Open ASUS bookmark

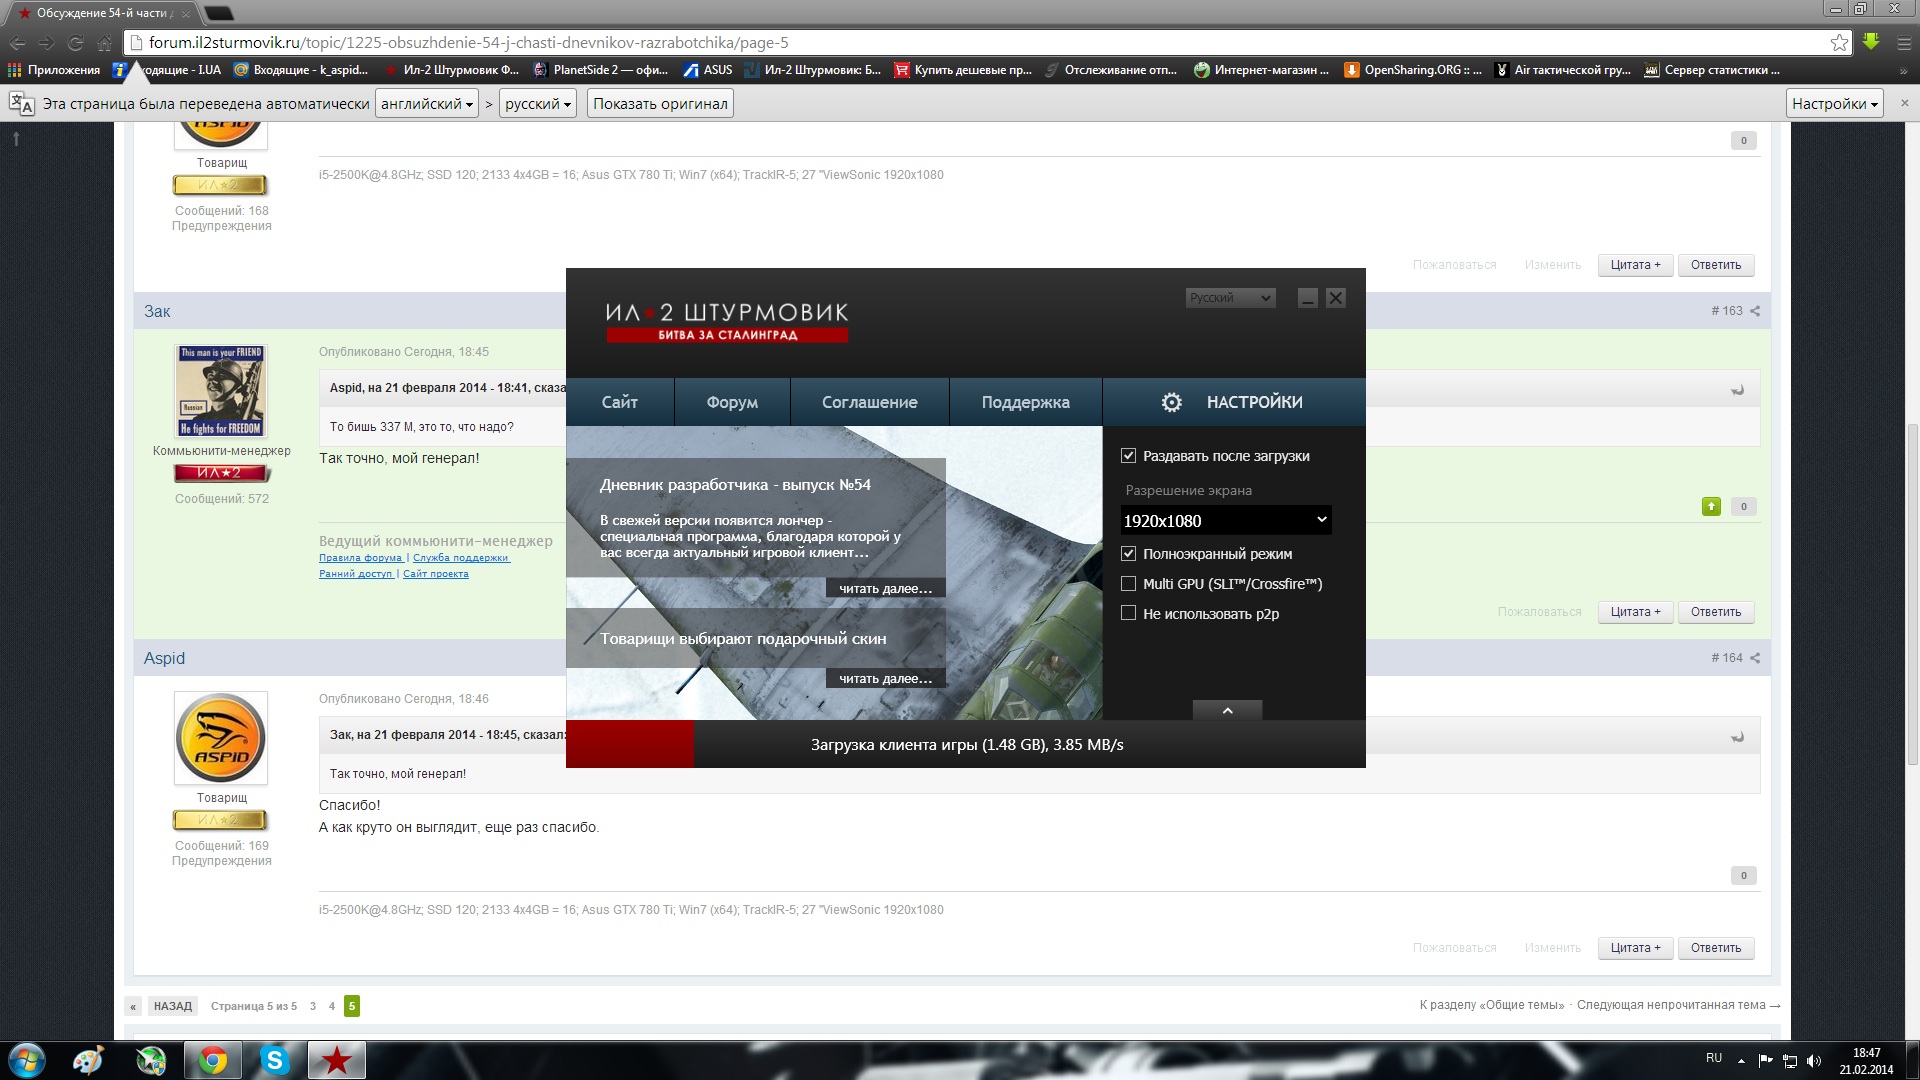click(x=708, y=70)
